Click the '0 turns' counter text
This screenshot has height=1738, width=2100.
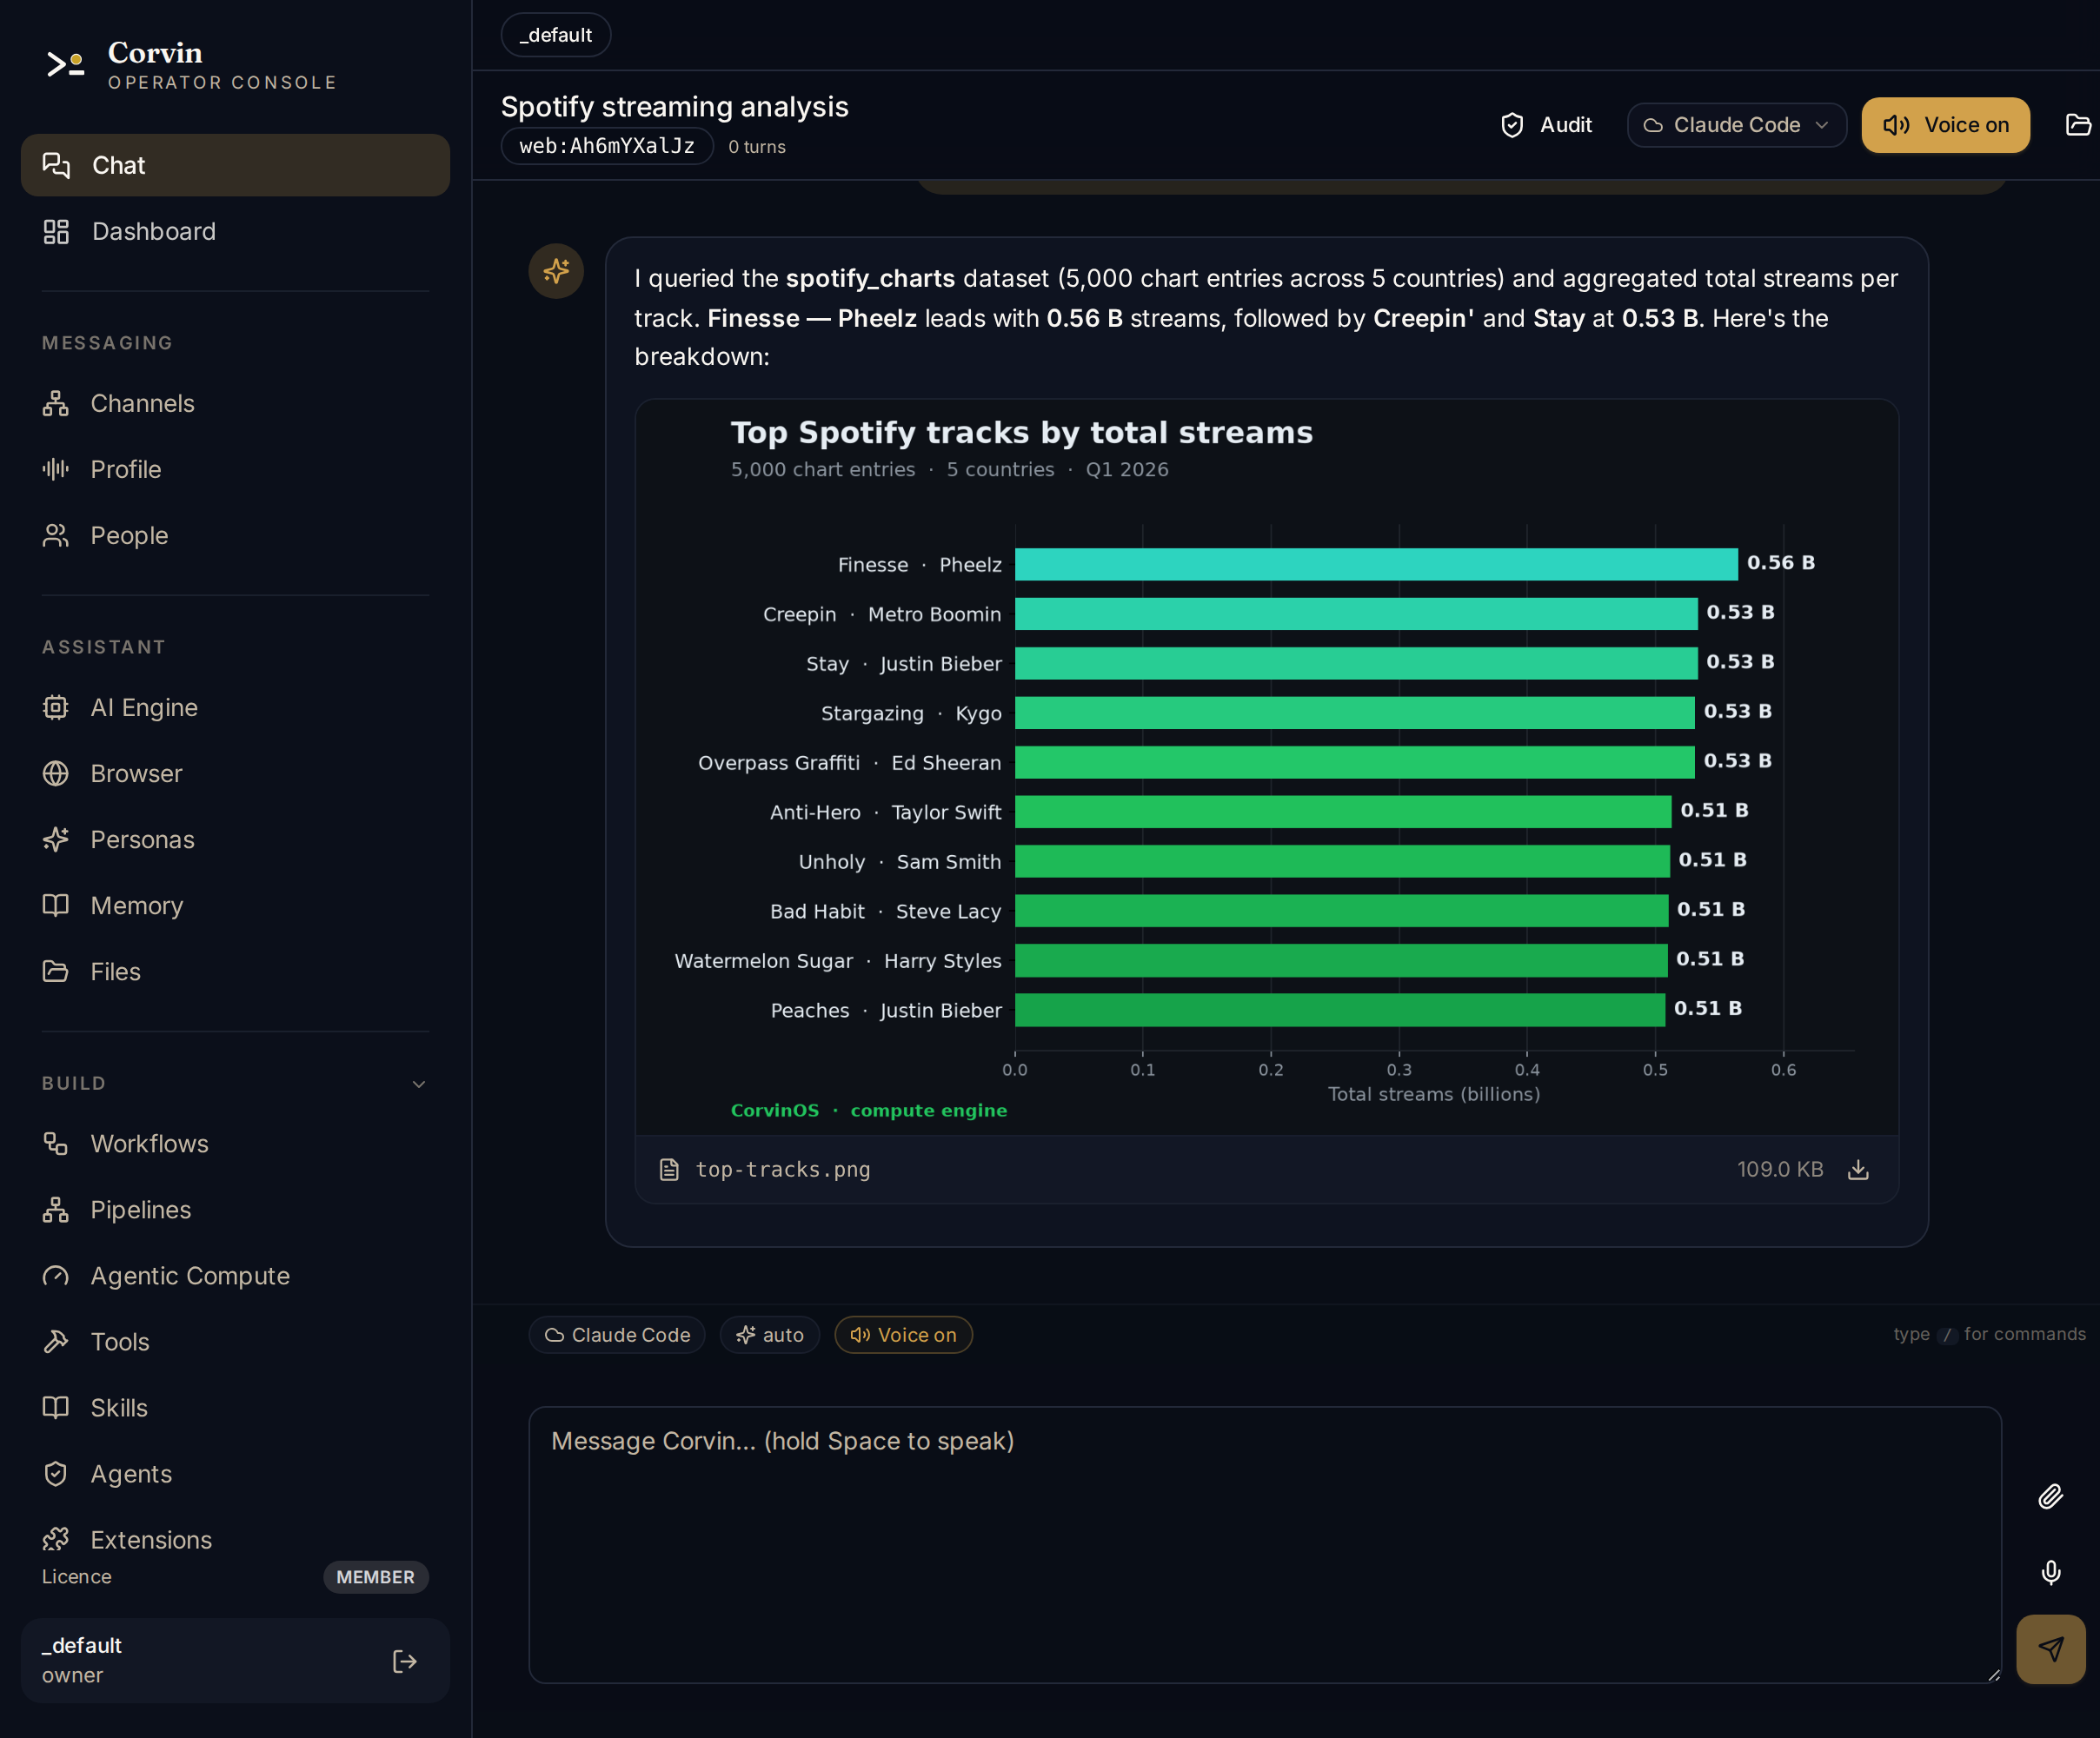pyautogui.click(x=756, y=147)
